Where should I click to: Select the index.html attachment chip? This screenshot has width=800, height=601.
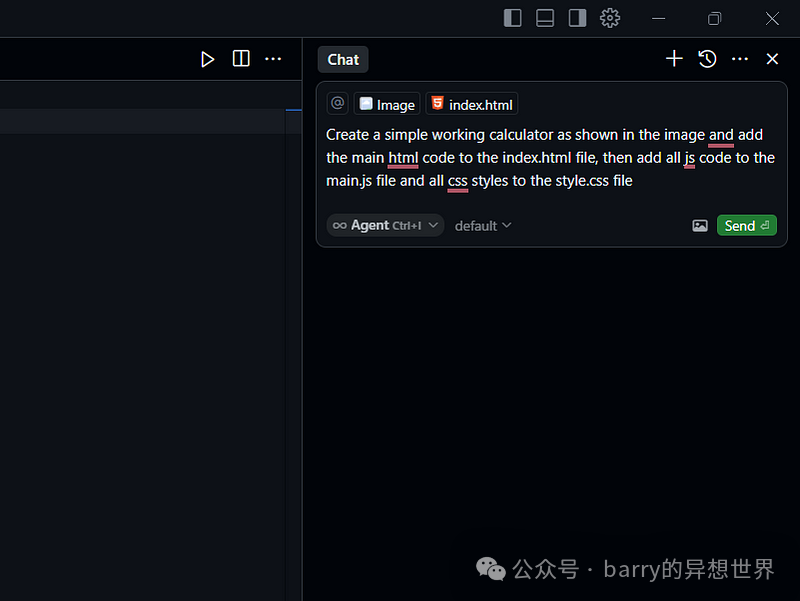[471, 103]
